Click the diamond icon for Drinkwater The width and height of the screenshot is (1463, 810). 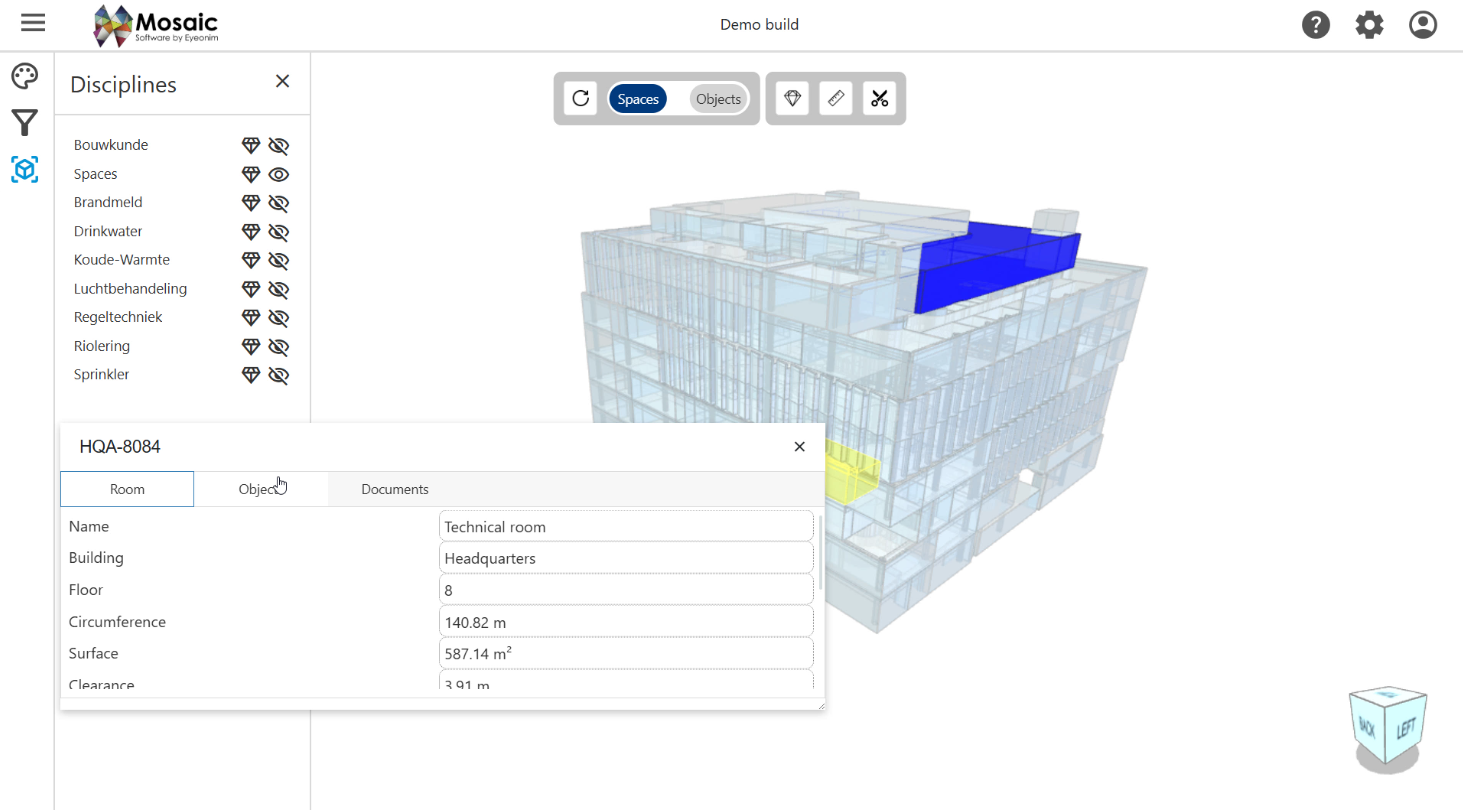[251, 232]
